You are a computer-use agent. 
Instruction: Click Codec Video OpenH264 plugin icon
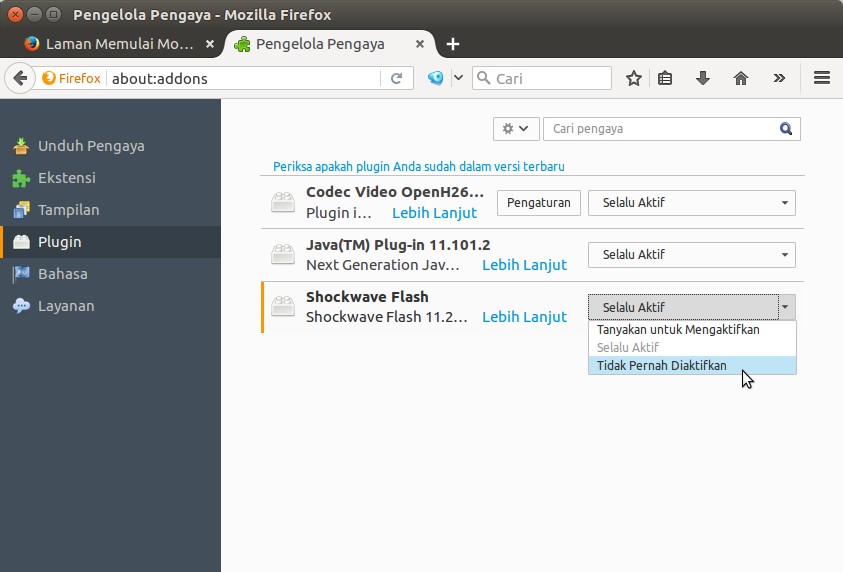coord(283,202)
